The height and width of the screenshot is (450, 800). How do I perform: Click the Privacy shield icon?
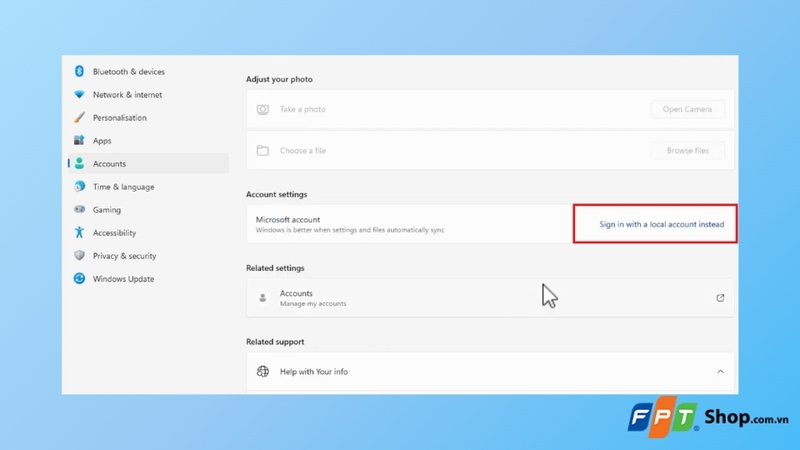pos(79,255)
